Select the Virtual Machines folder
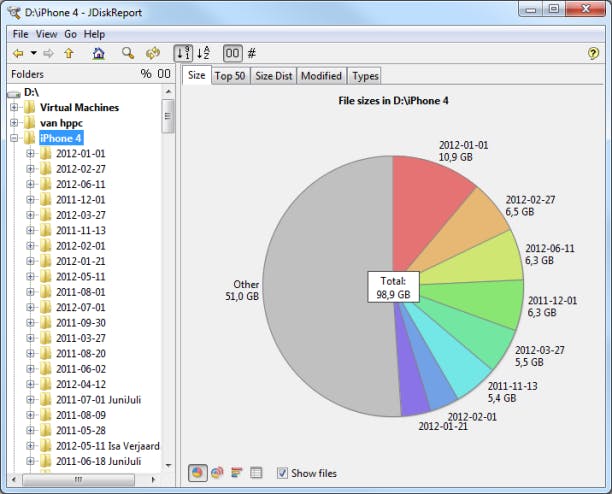612x494 pixels. [79, 107]
